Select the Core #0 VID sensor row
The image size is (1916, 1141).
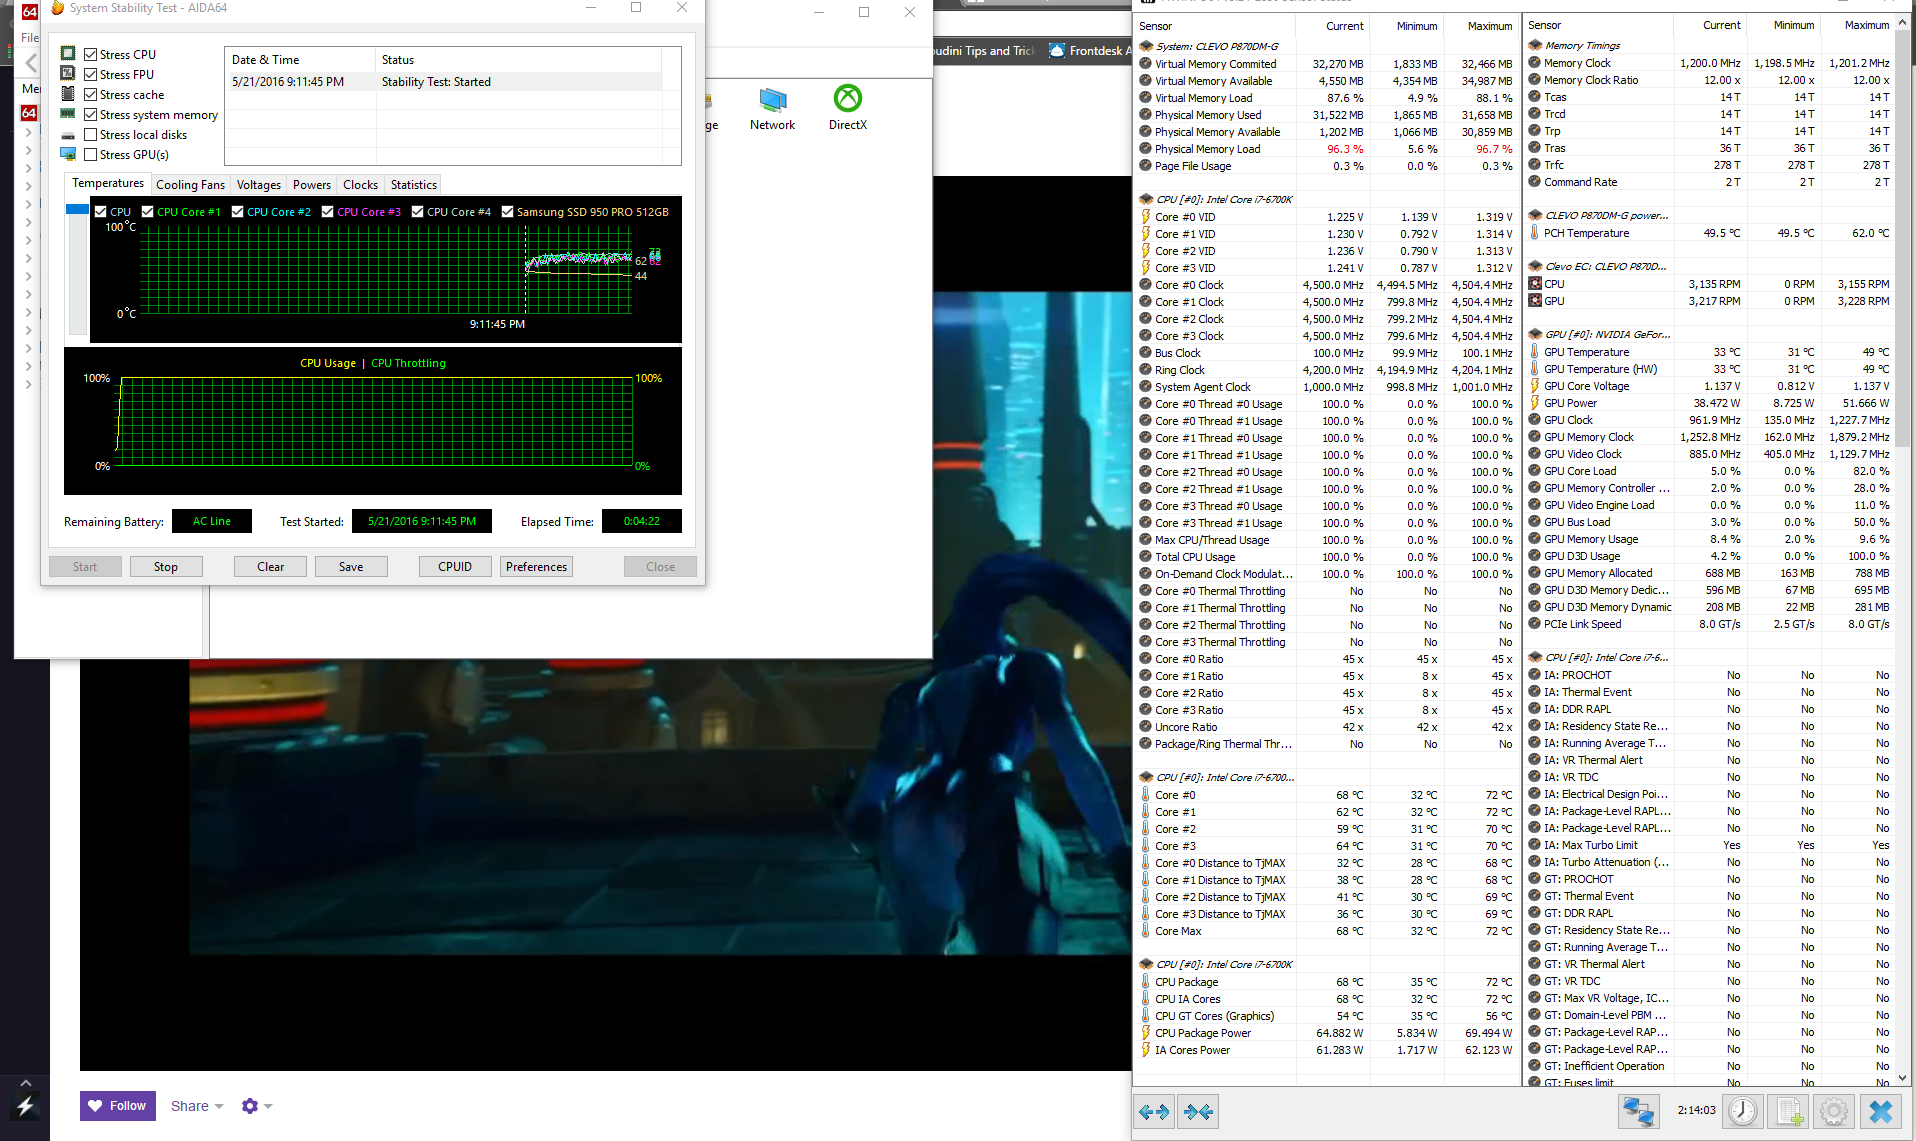coord(1326,217)
